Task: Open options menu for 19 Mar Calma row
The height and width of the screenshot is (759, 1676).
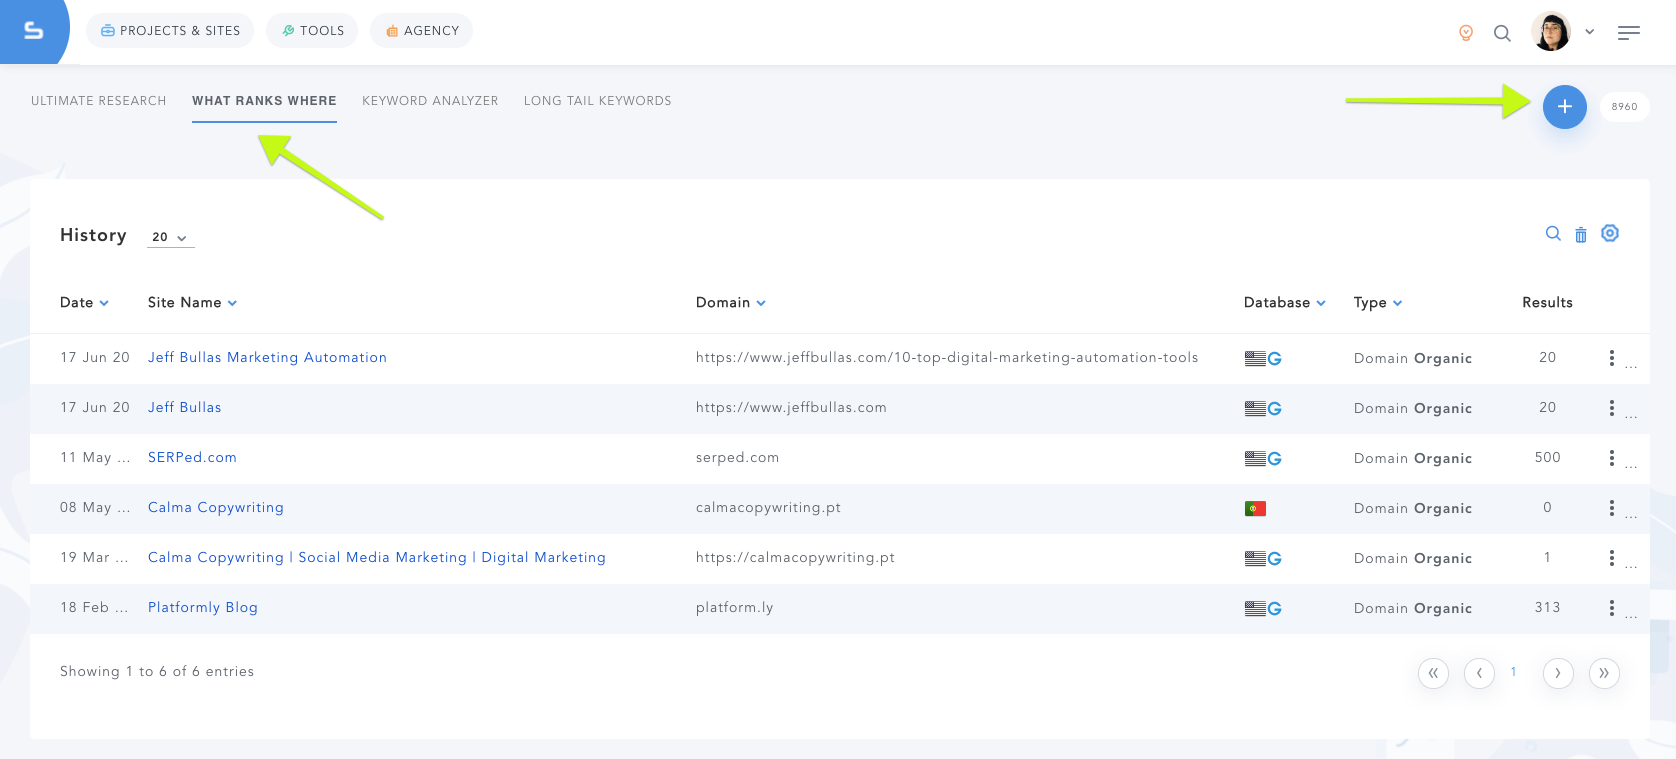Action: (1611, 558)
